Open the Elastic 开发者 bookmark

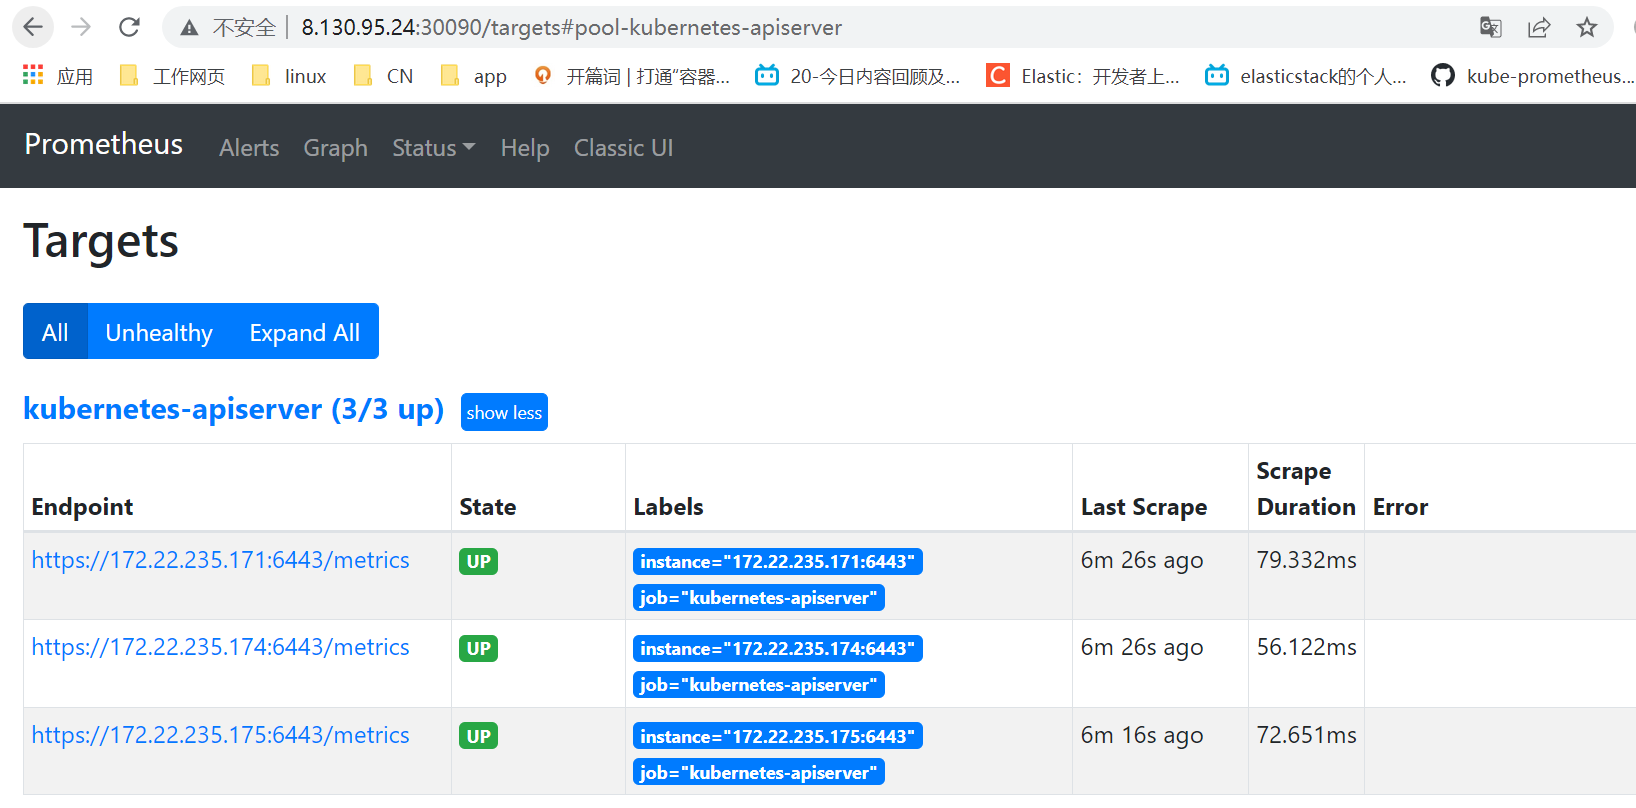tap(1083, 76)
